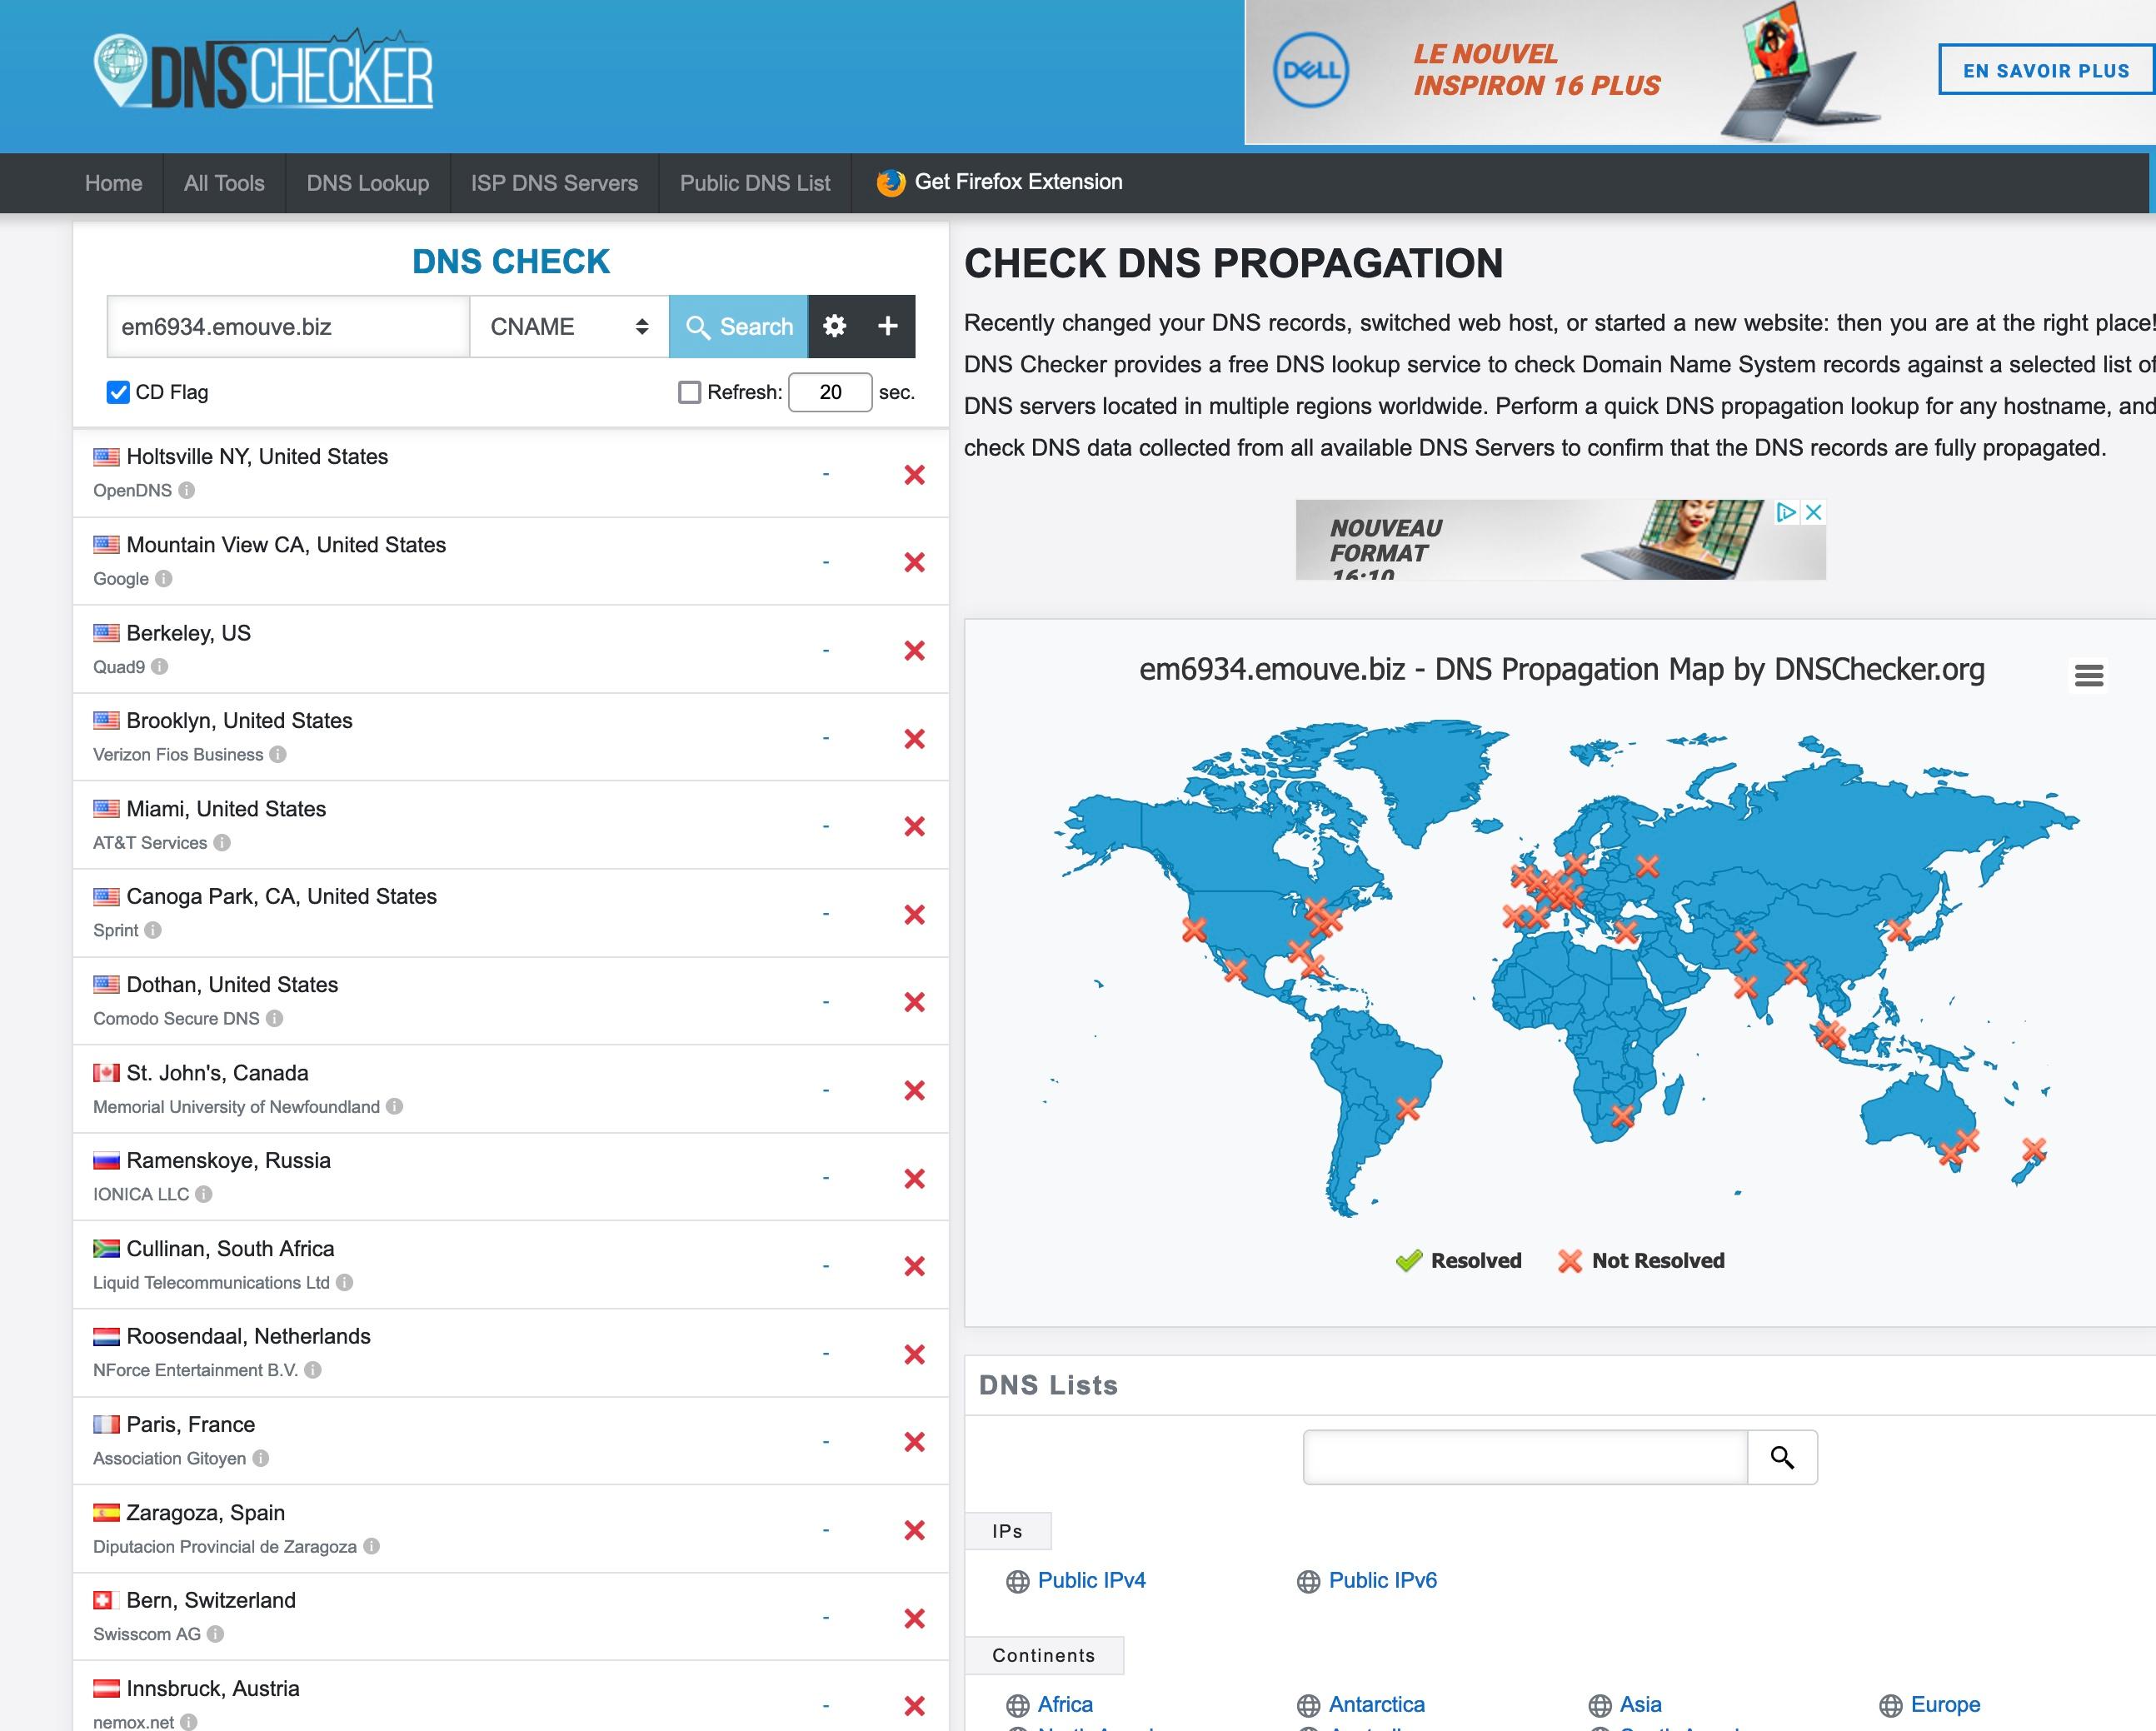The width and height of the screenshot is (2156, 1731).
Task: Click info icon beside Memorial University of Newfoundland
Action: point(395,1106)
